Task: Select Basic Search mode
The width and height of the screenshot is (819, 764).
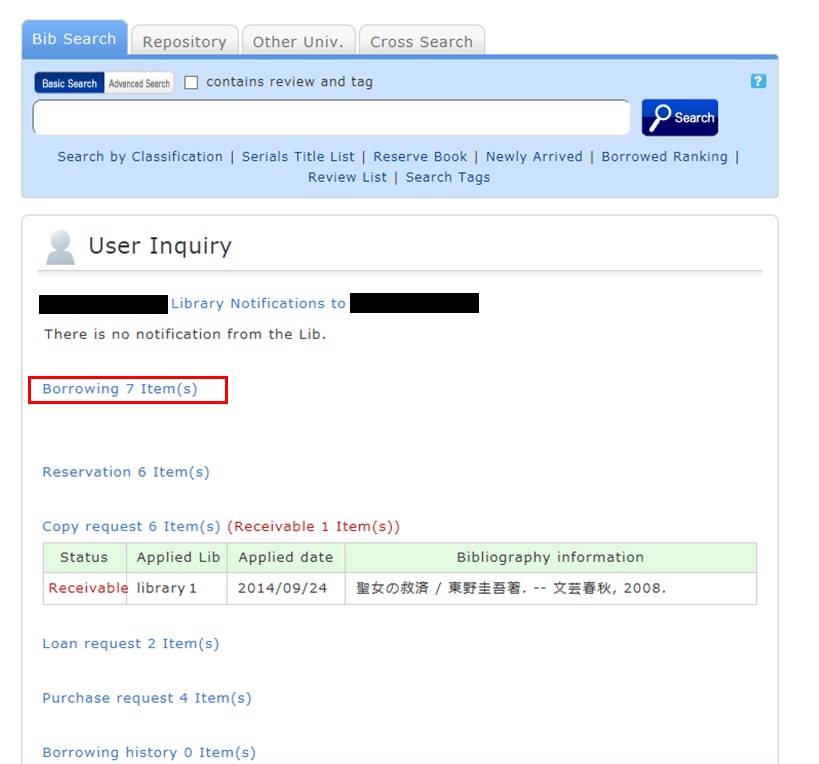Action: coord(69,84)
